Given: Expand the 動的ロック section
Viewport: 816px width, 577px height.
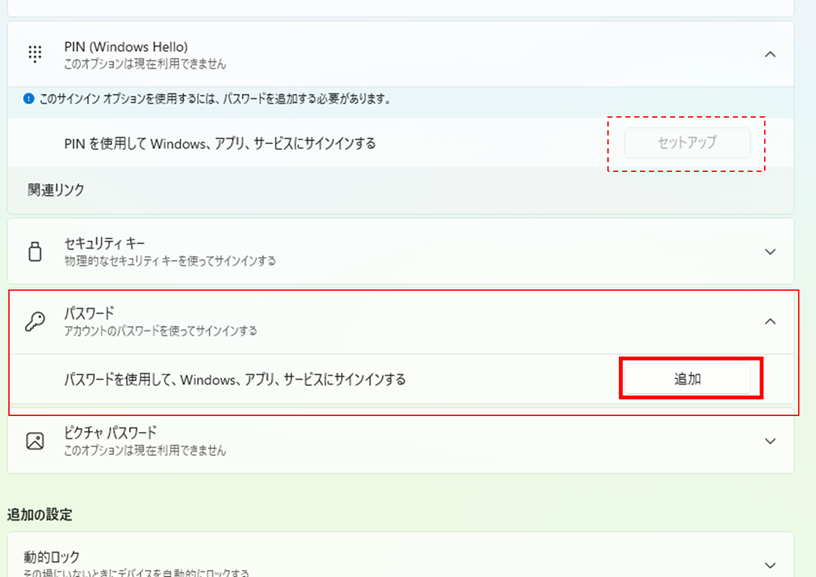Looking at the screenshot, I should (x=770, y=562).
